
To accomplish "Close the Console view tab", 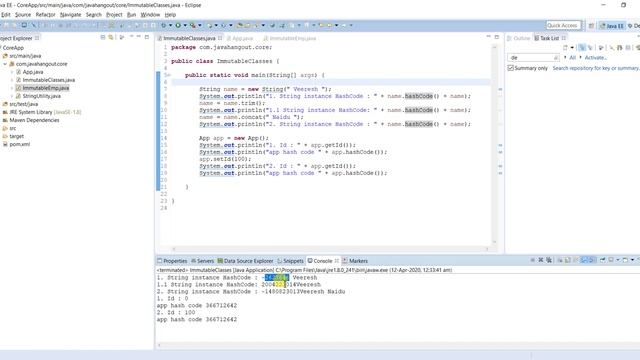I will [337, 261].
